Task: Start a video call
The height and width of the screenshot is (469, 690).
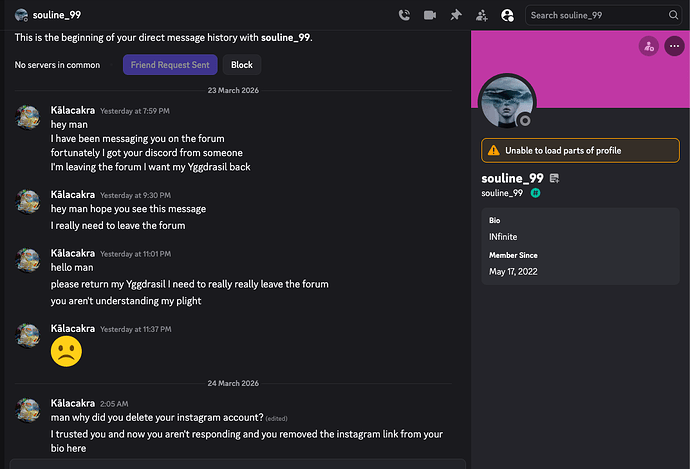Action: pyautogui.click(x=430, y=15)
